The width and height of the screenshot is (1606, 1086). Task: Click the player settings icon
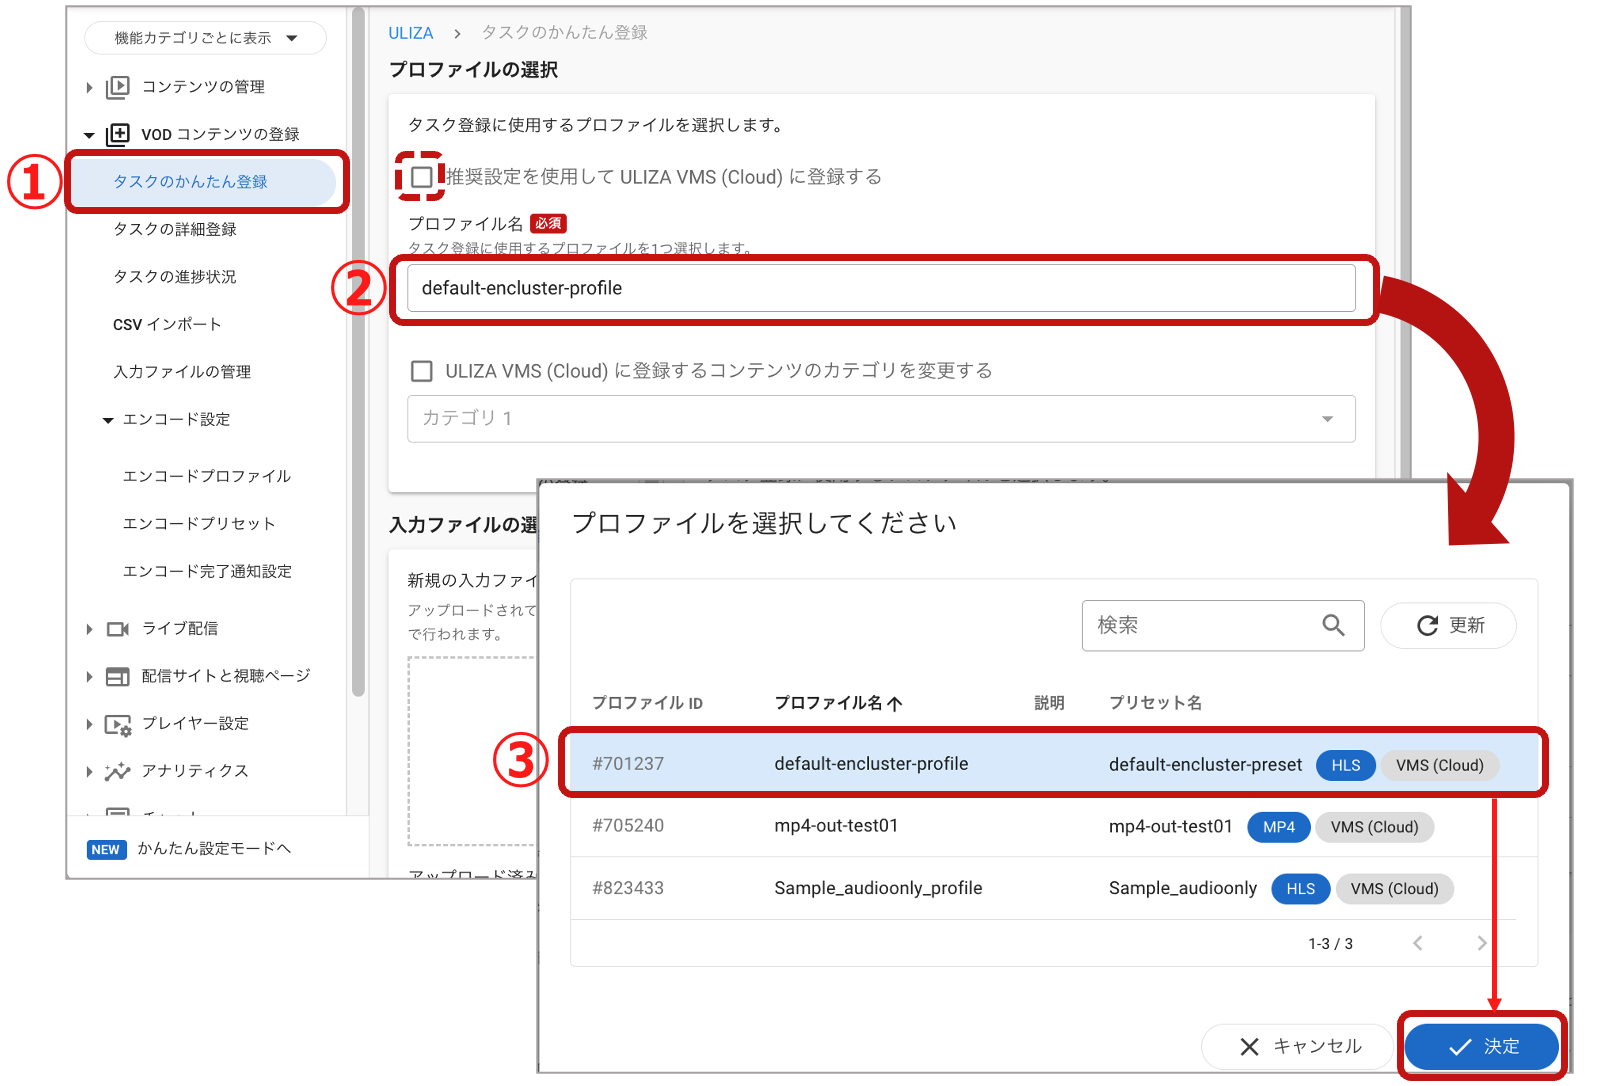[x=118, y=725]
